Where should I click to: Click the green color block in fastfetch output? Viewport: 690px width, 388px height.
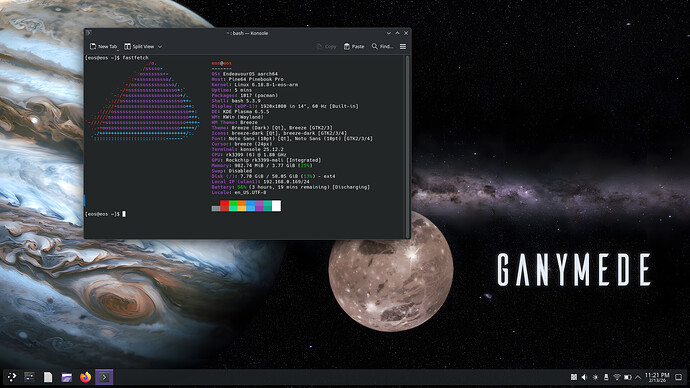coord(233,205)
